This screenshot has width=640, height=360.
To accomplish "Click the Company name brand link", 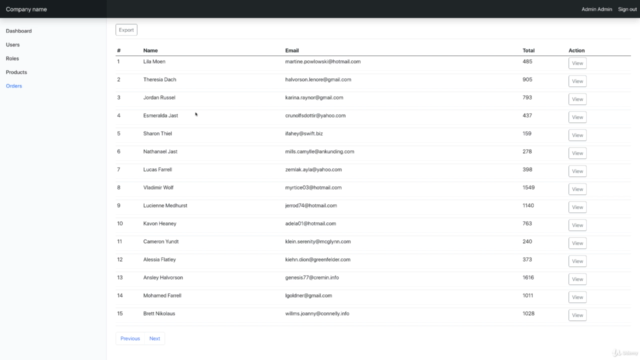I will click(26, 9).
